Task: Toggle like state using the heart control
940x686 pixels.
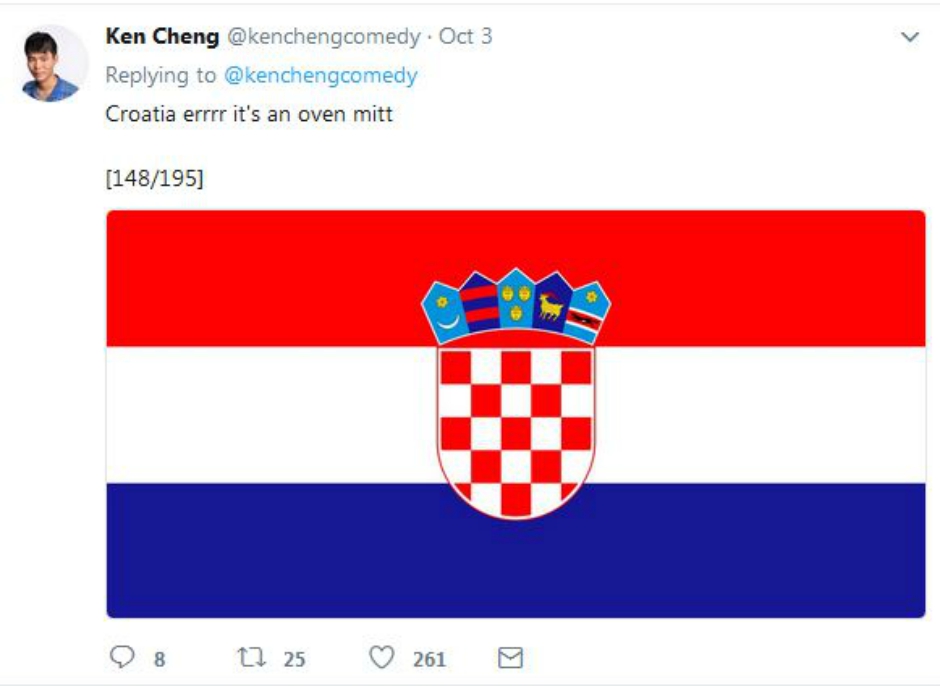Action: coord(381,657)
